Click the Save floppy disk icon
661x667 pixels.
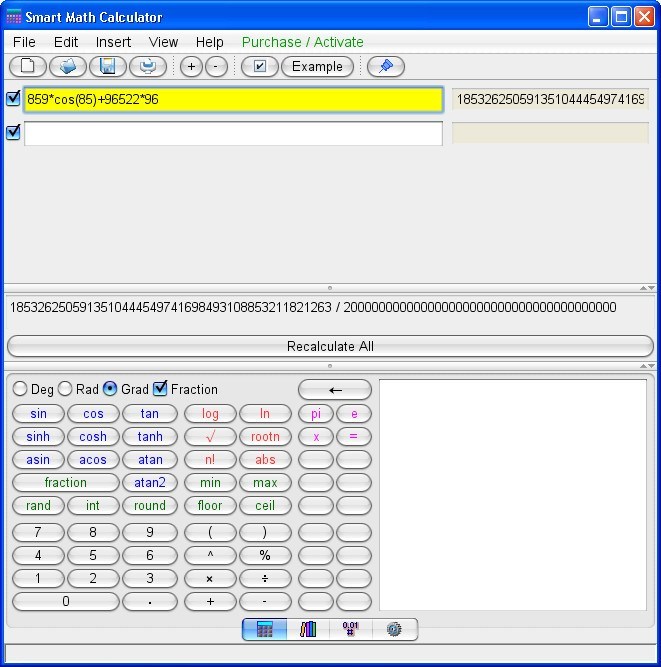(x=108, y=66)
